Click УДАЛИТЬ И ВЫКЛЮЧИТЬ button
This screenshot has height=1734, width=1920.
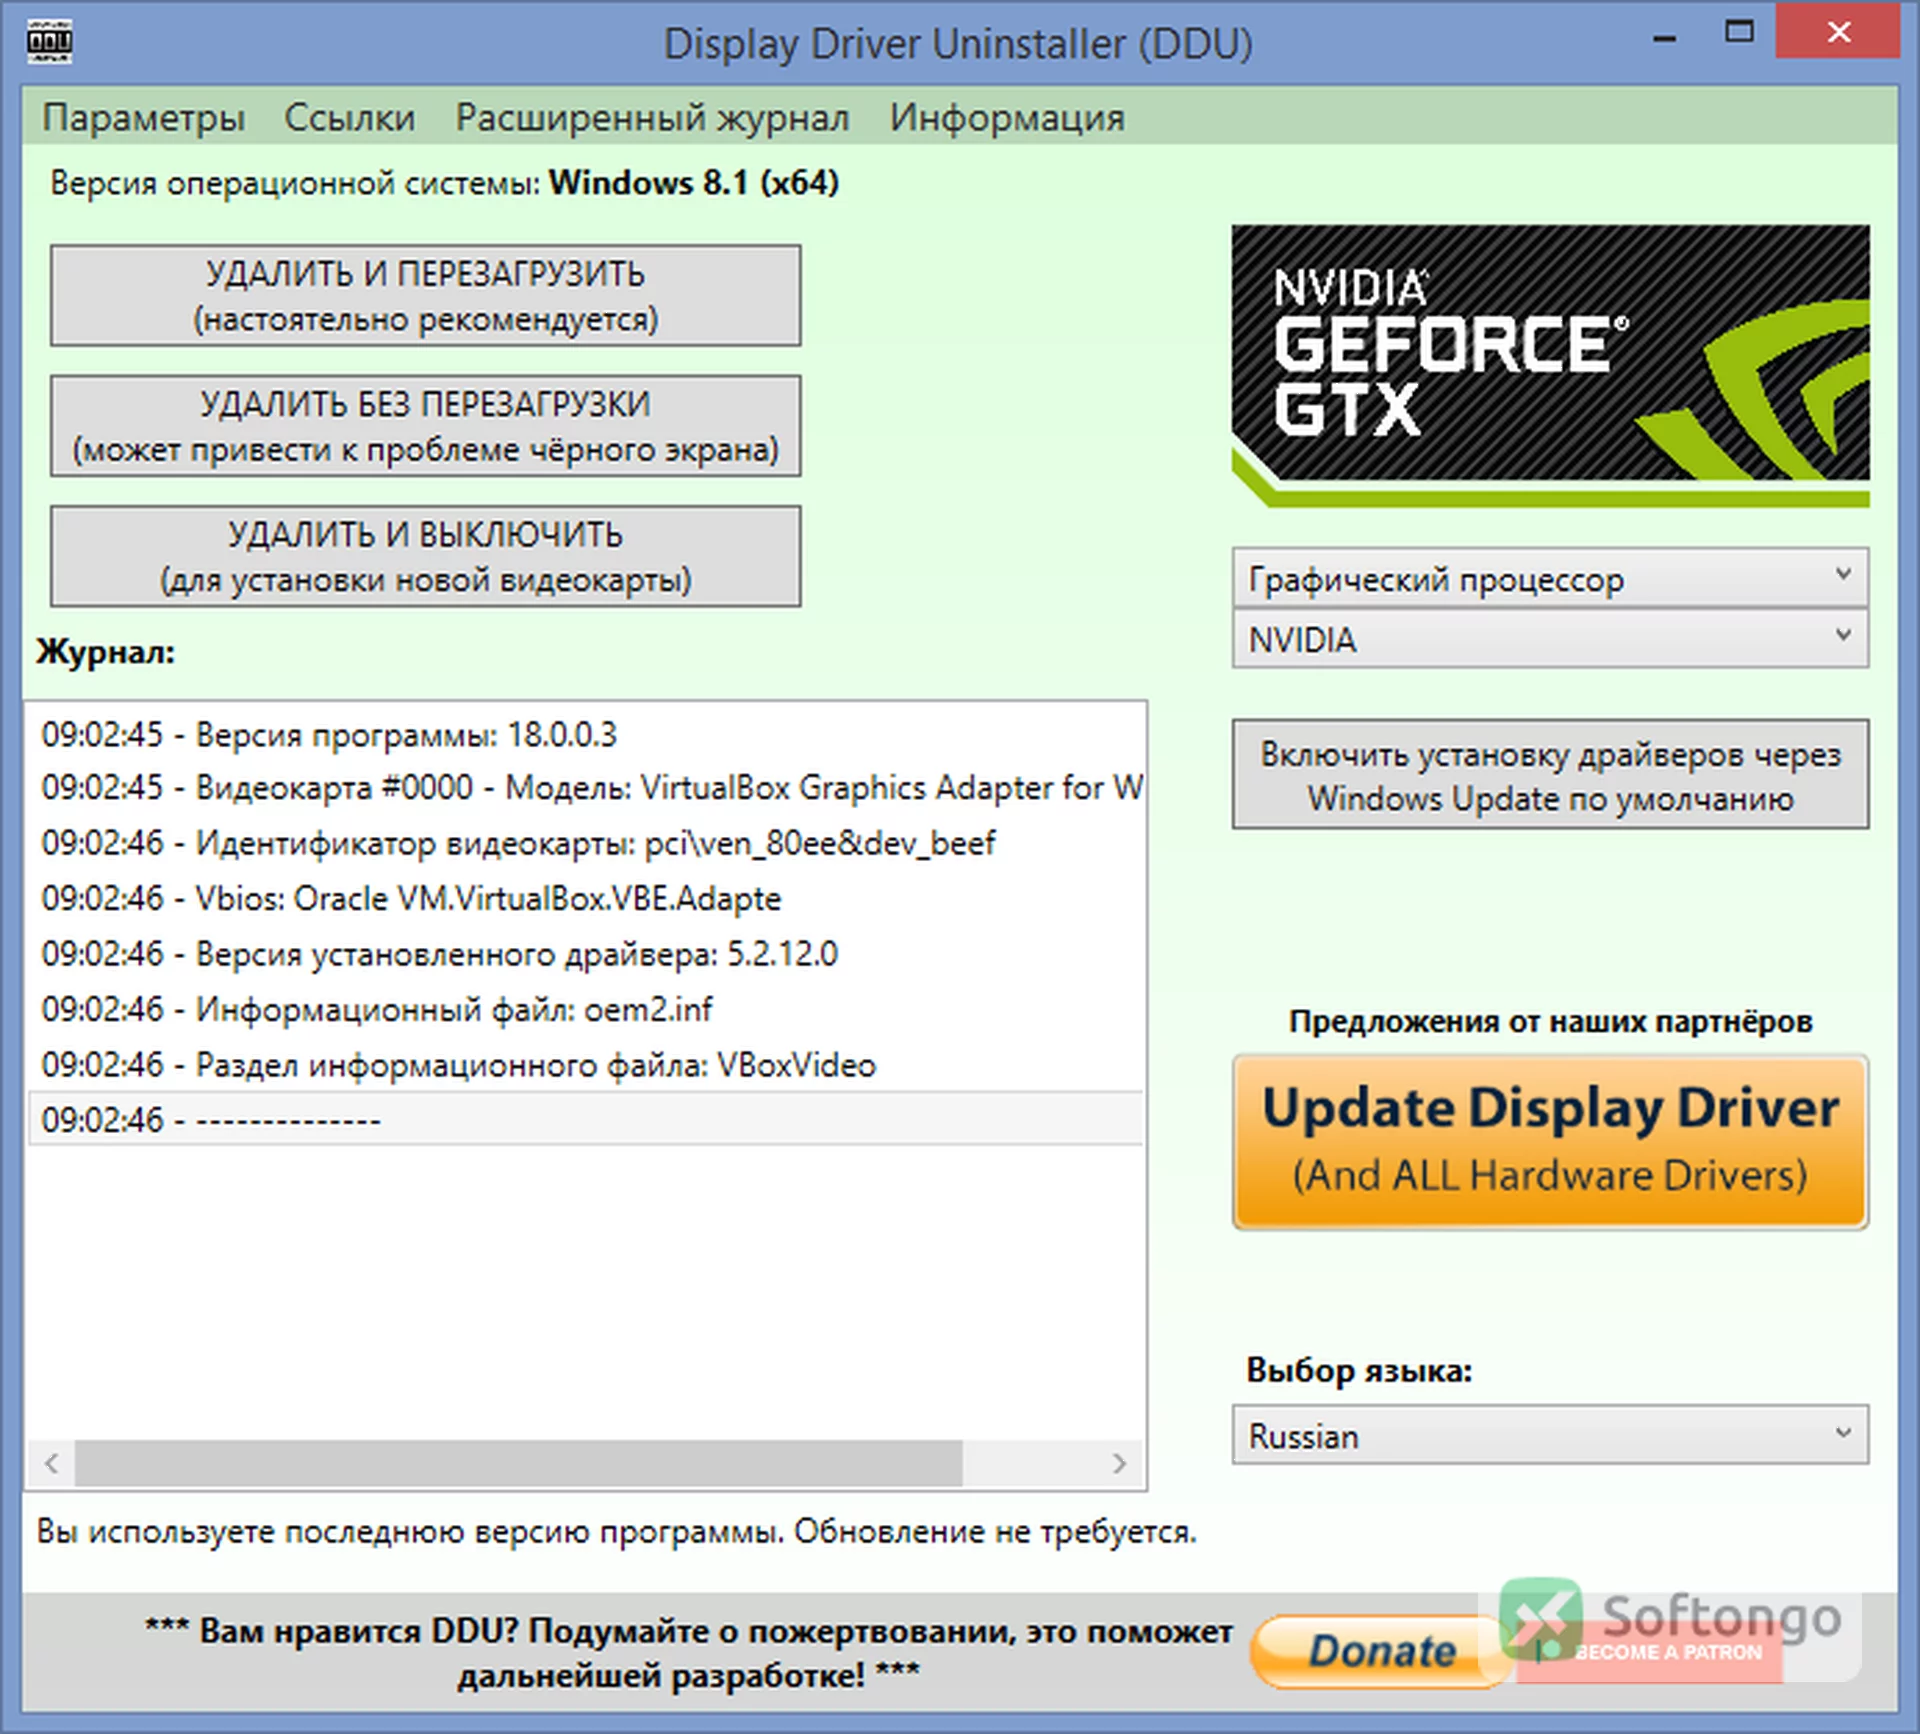426,556
